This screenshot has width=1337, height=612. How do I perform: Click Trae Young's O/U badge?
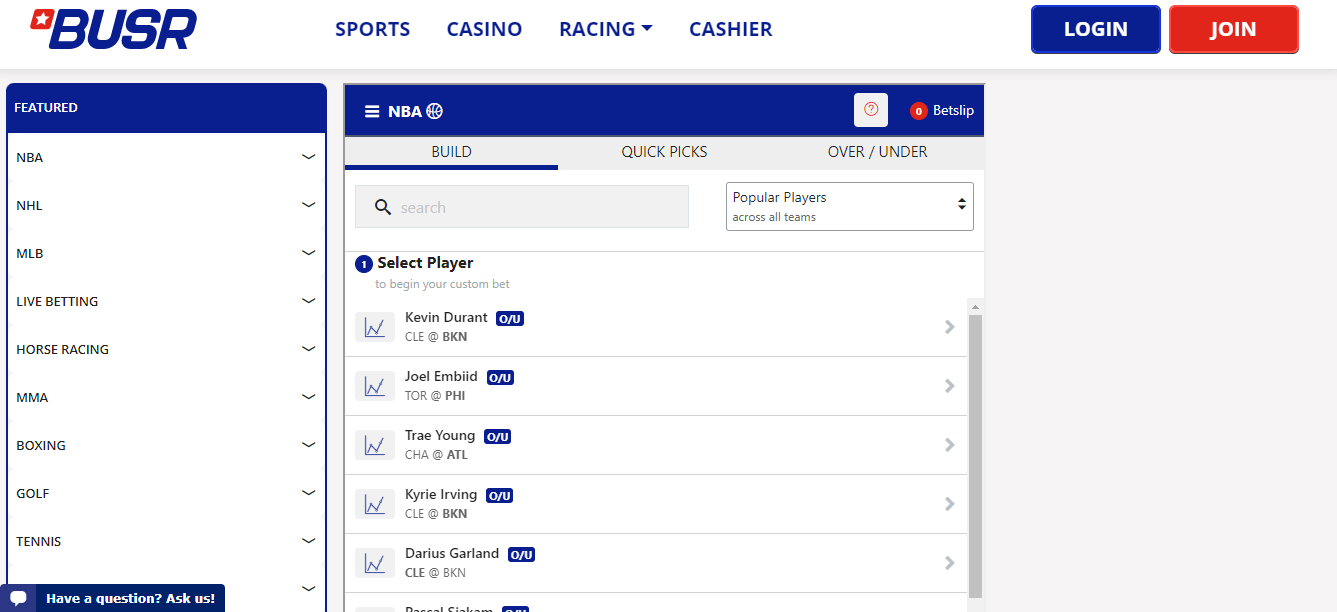pos(498,437)
